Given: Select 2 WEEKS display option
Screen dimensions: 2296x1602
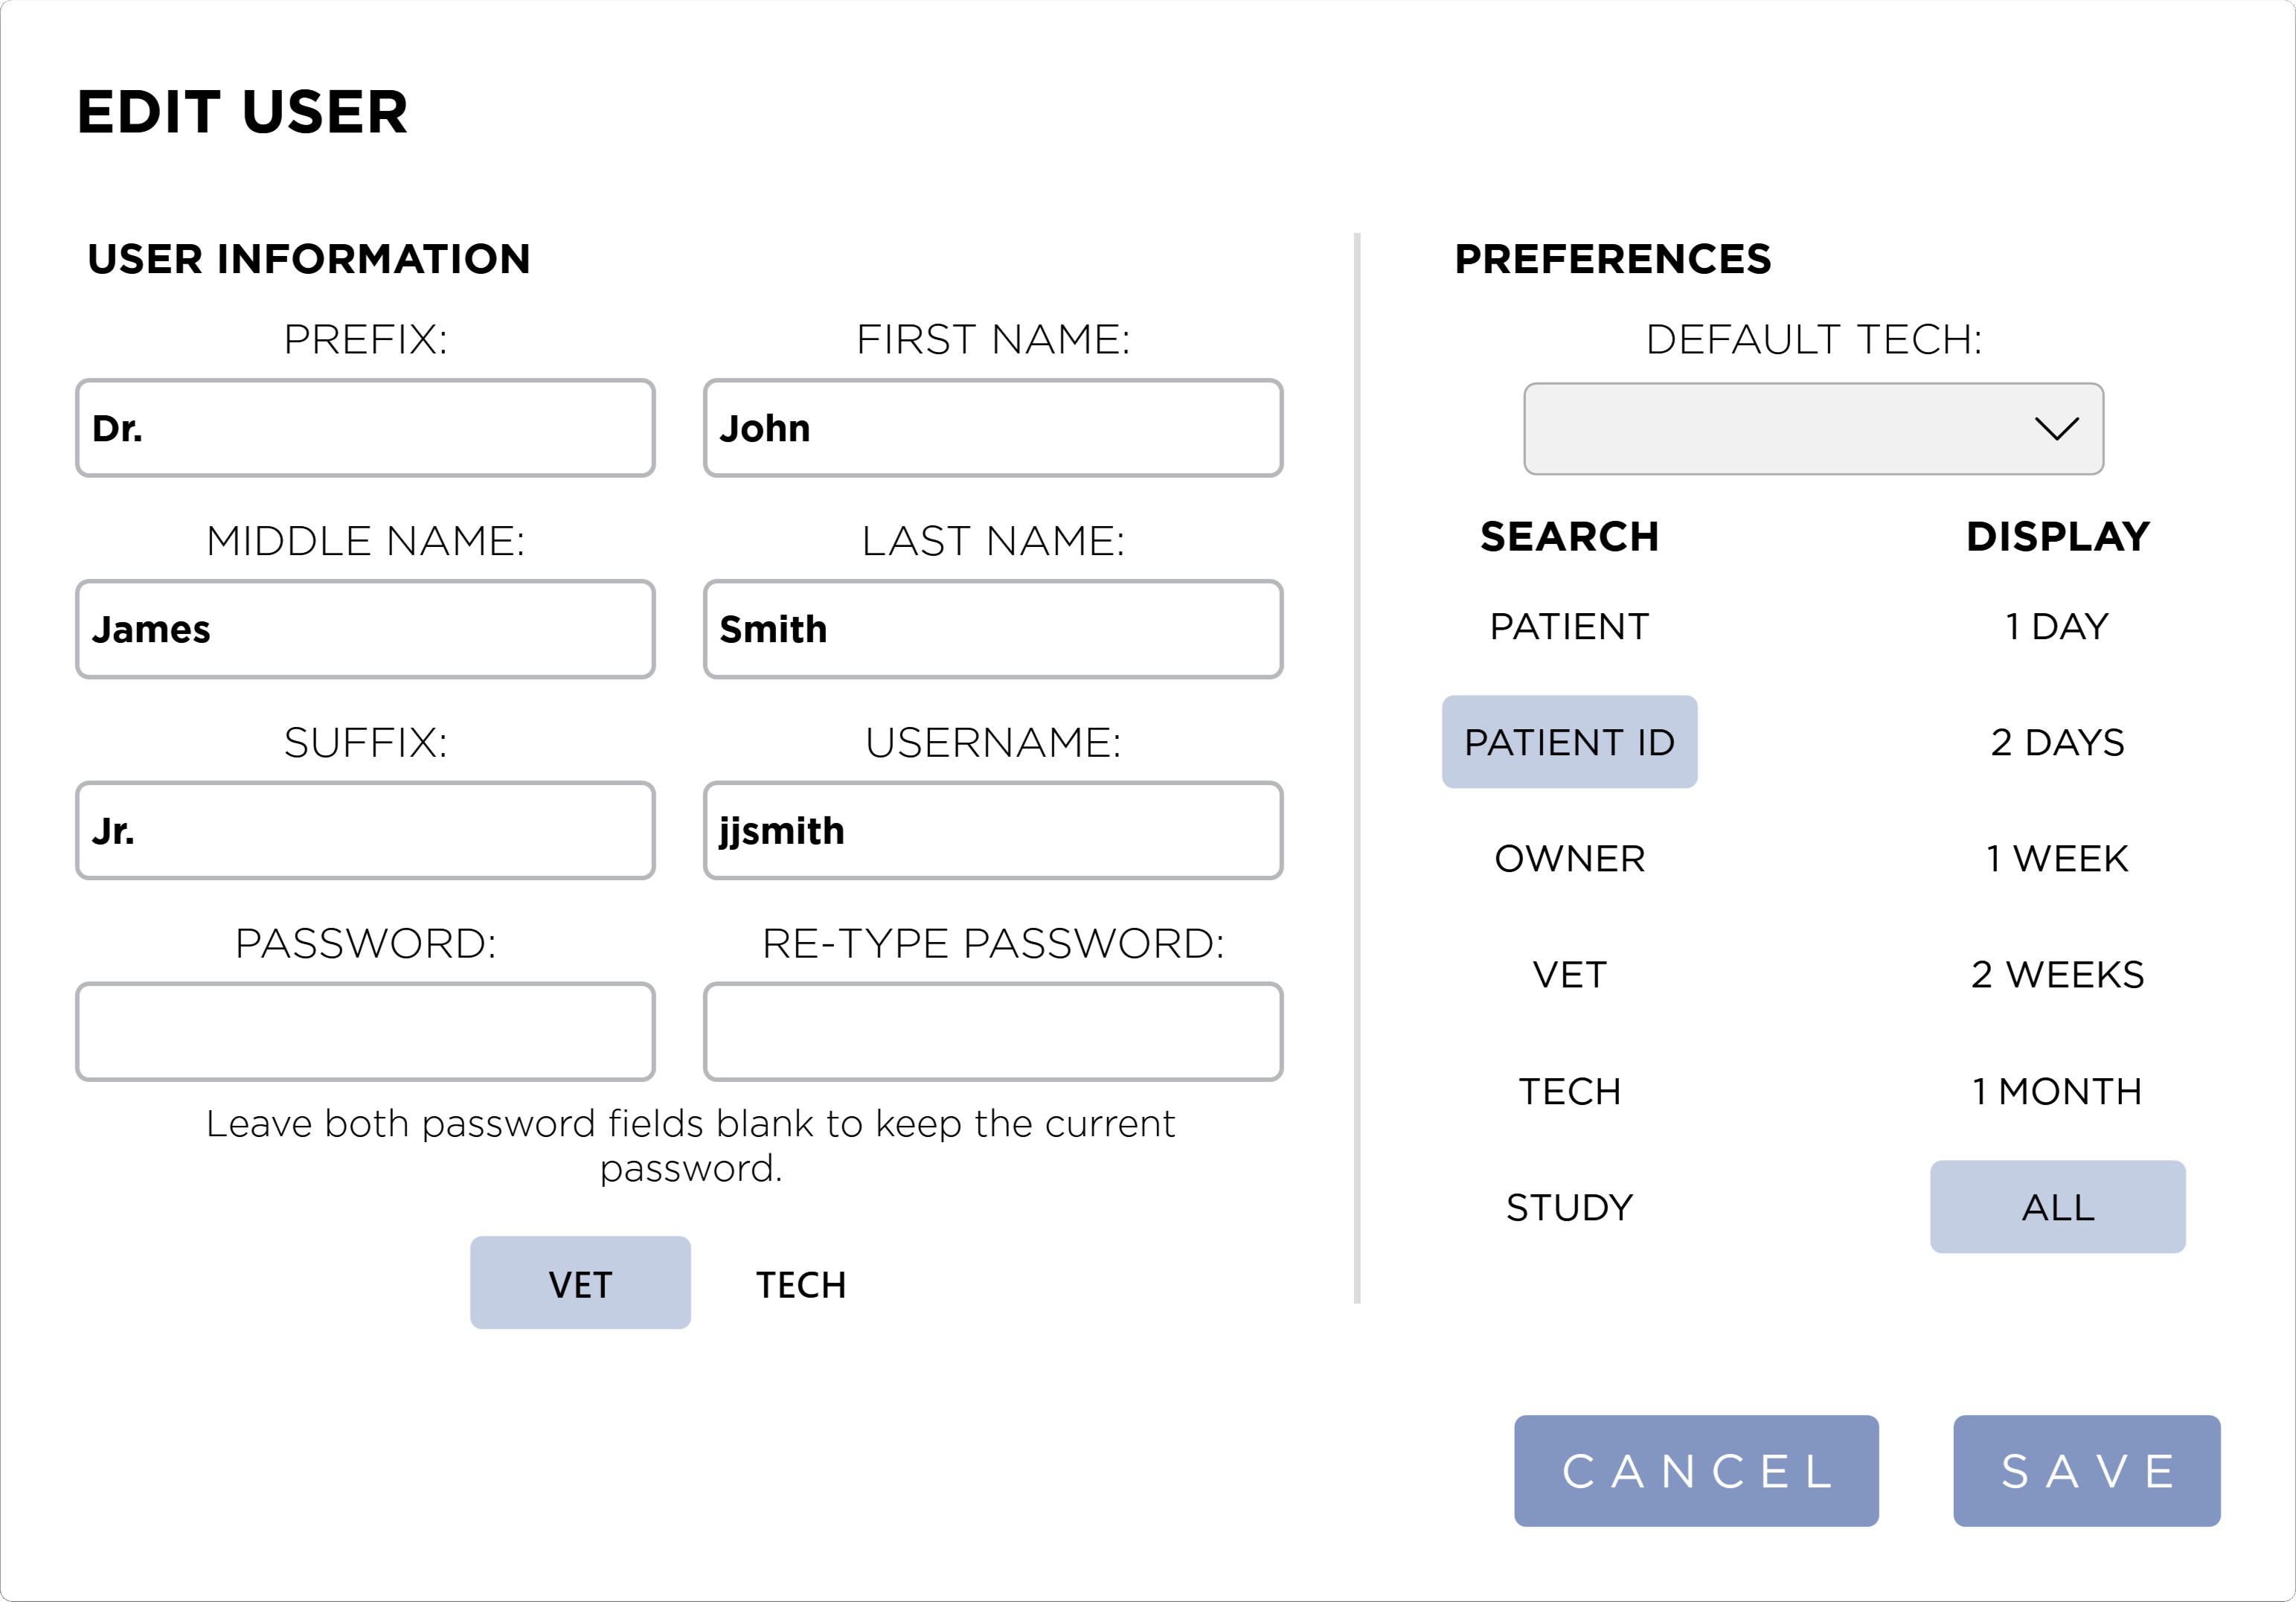Looking at the screenshot, I should click(x=2056, y=975).
